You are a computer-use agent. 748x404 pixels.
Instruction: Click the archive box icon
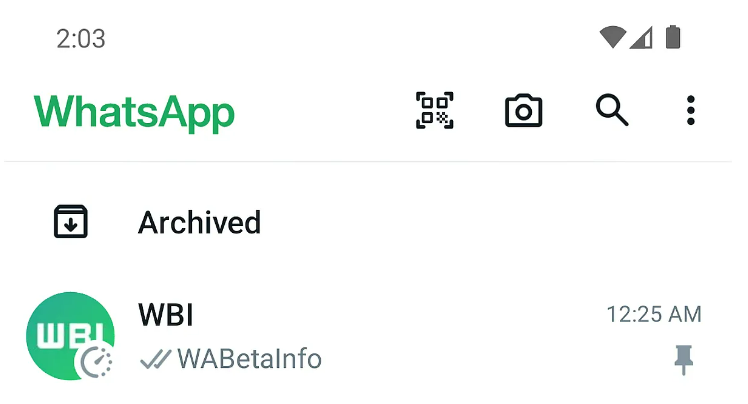point(71,221)
